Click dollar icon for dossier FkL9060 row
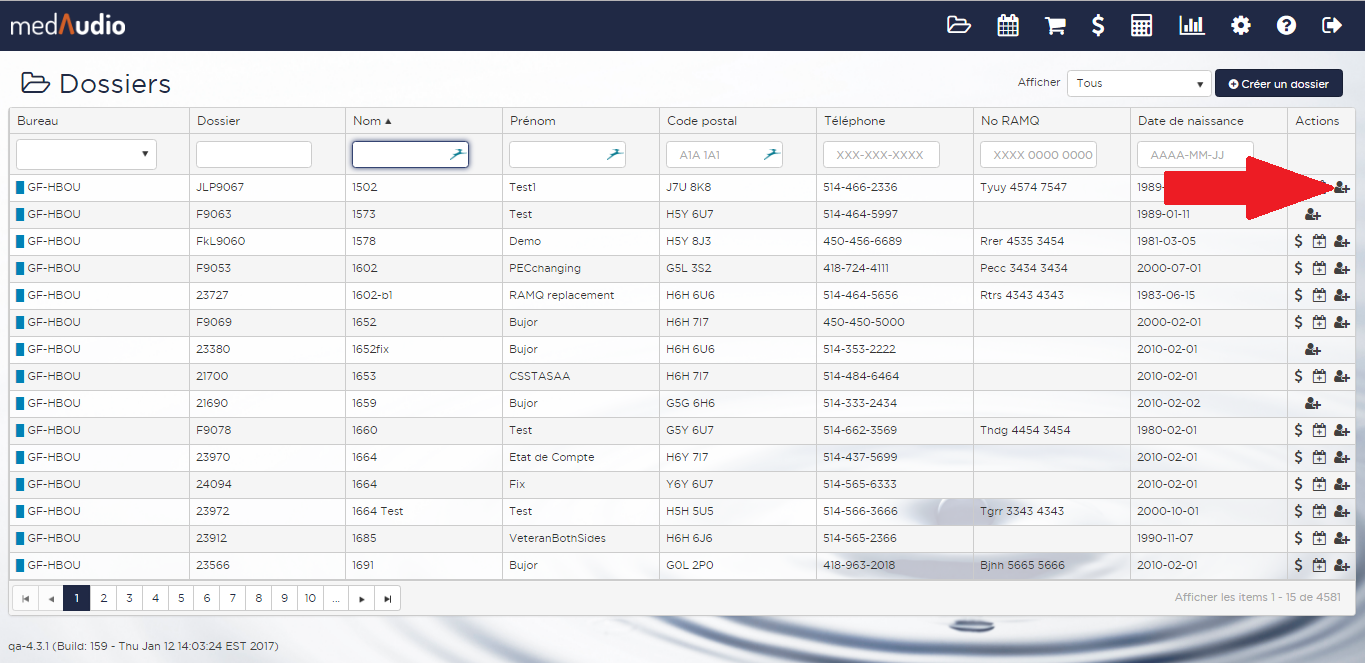1365x663 pixels. pos(1298,241)
